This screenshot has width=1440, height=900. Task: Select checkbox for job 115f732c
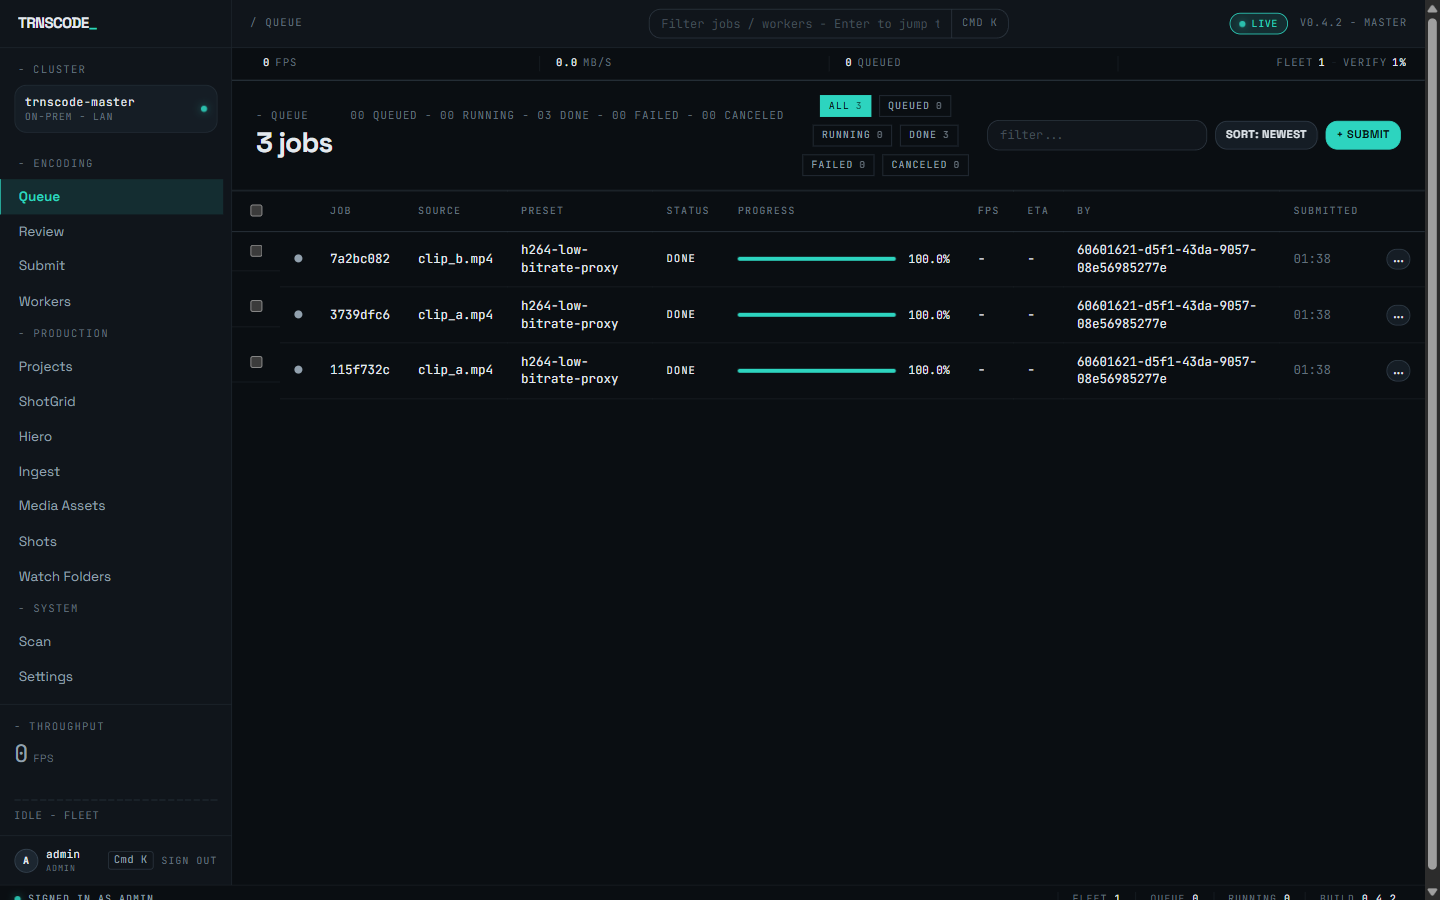(x=256, y=362)
